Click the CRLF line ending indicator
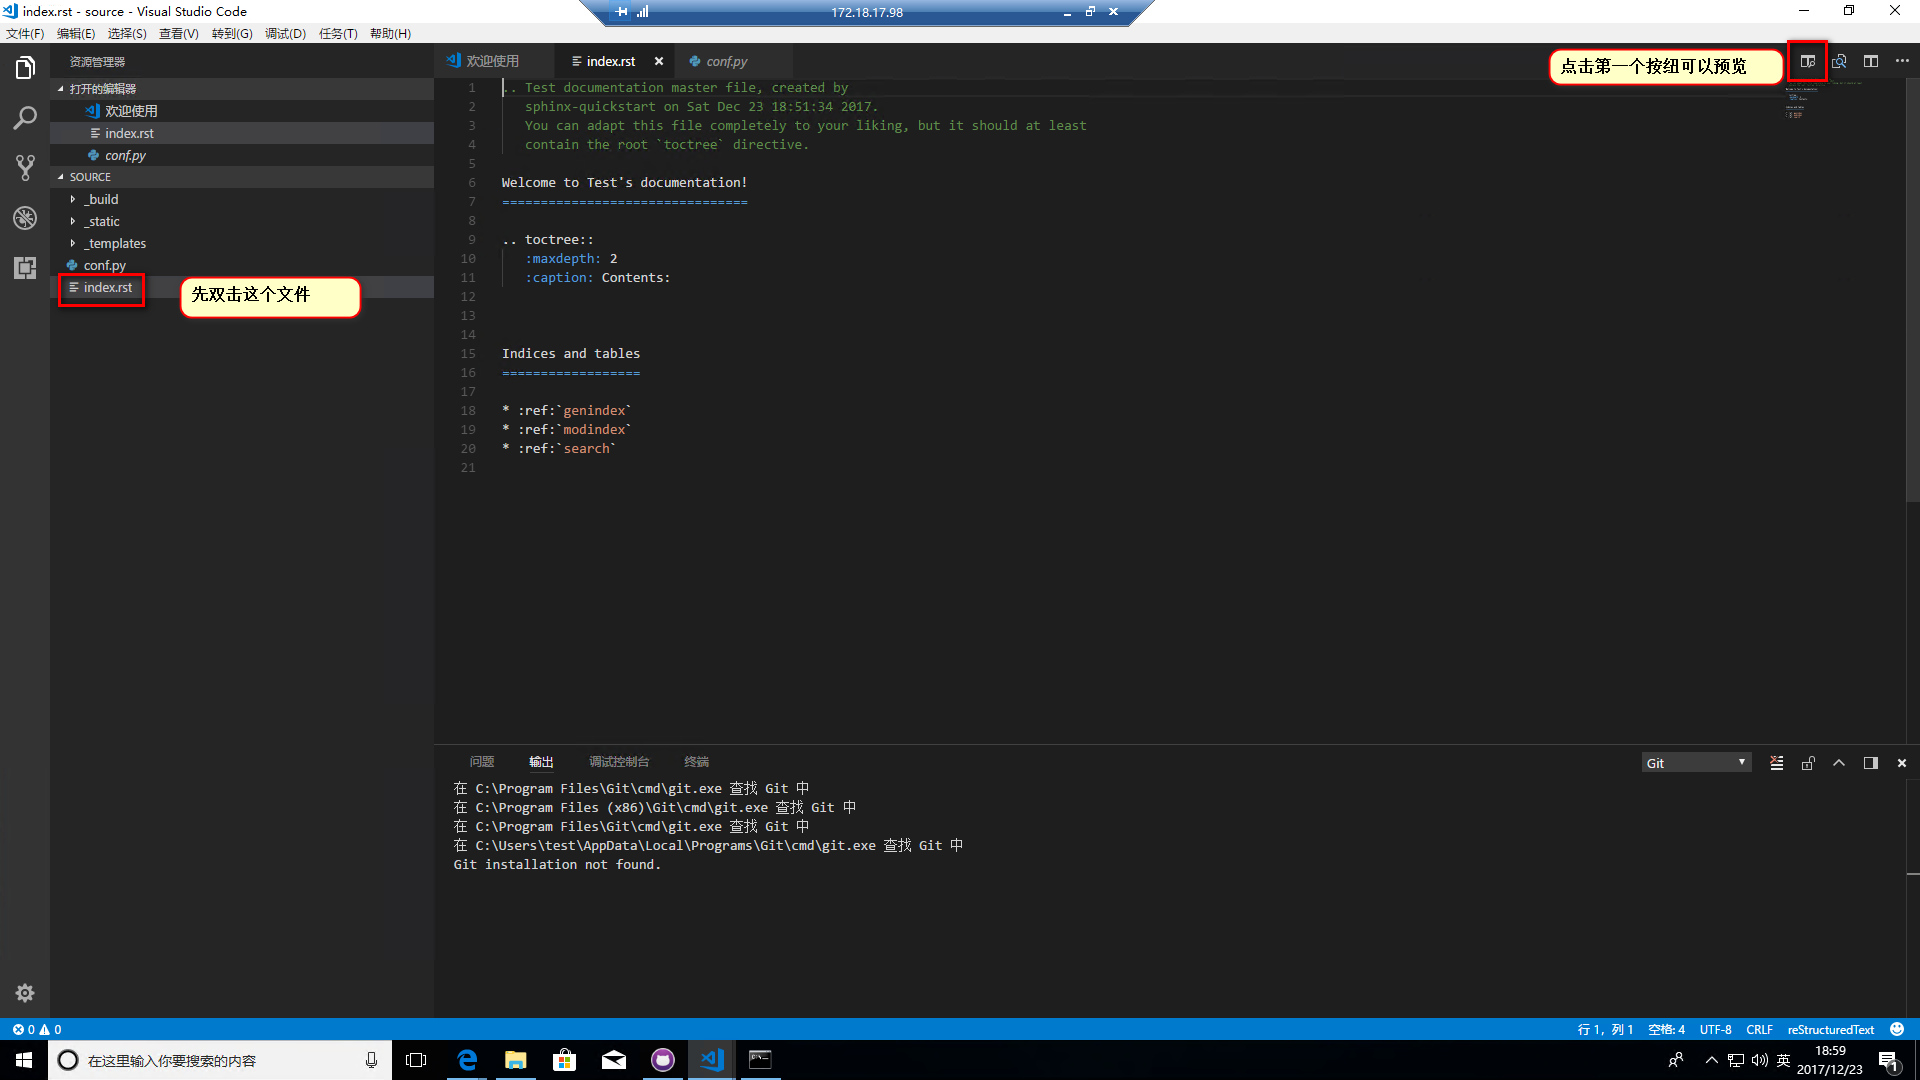 (x=1759, y=1029)
